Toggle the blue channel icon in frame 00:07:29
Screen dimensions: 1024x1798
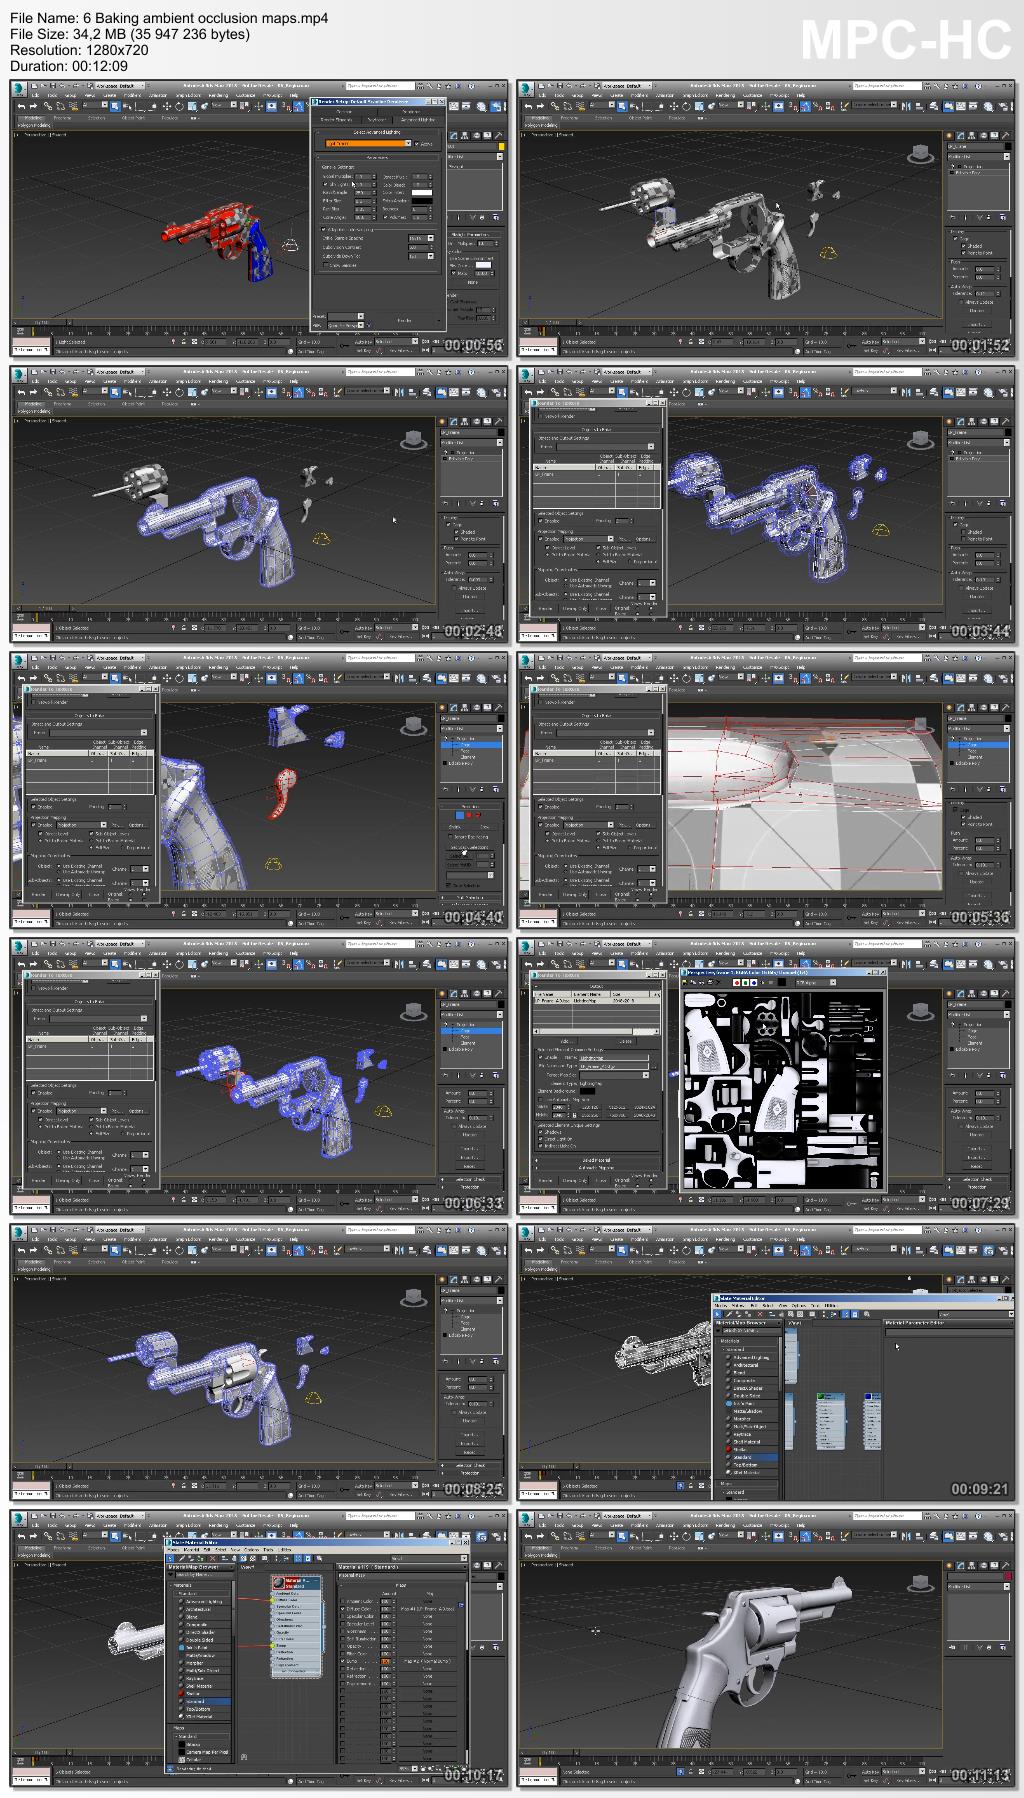(x=756, y=983)
